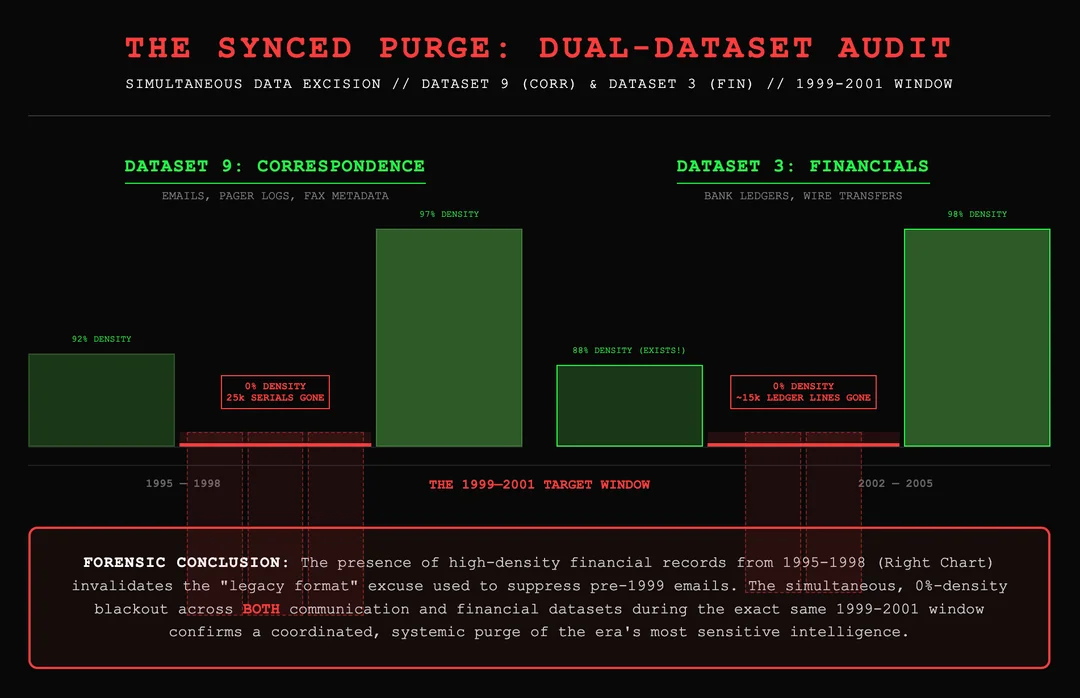This screenshot has height=698, width=1080.
Task: Click the Dataset 9: Correspondence heading
Action: coord(274,166)
